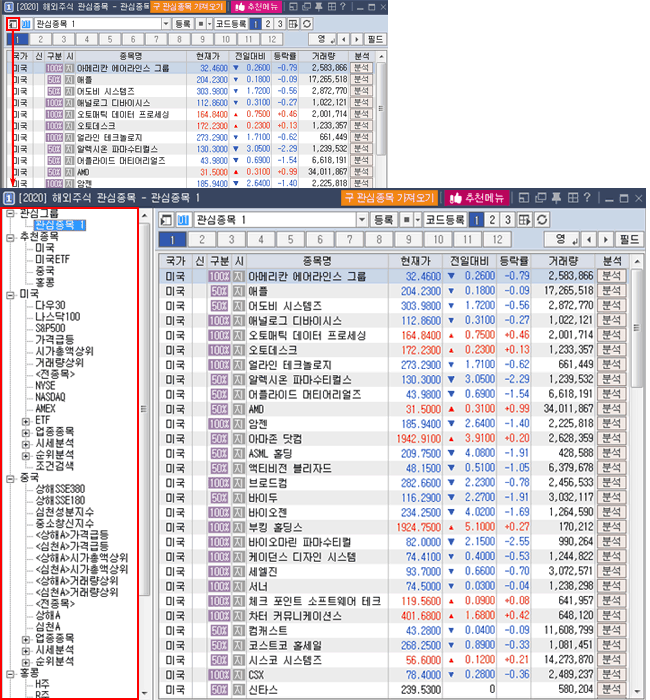650x700 pixels.
Task: Open column layout icon in upper window toolbar
Action: click(x=293, y=24)
